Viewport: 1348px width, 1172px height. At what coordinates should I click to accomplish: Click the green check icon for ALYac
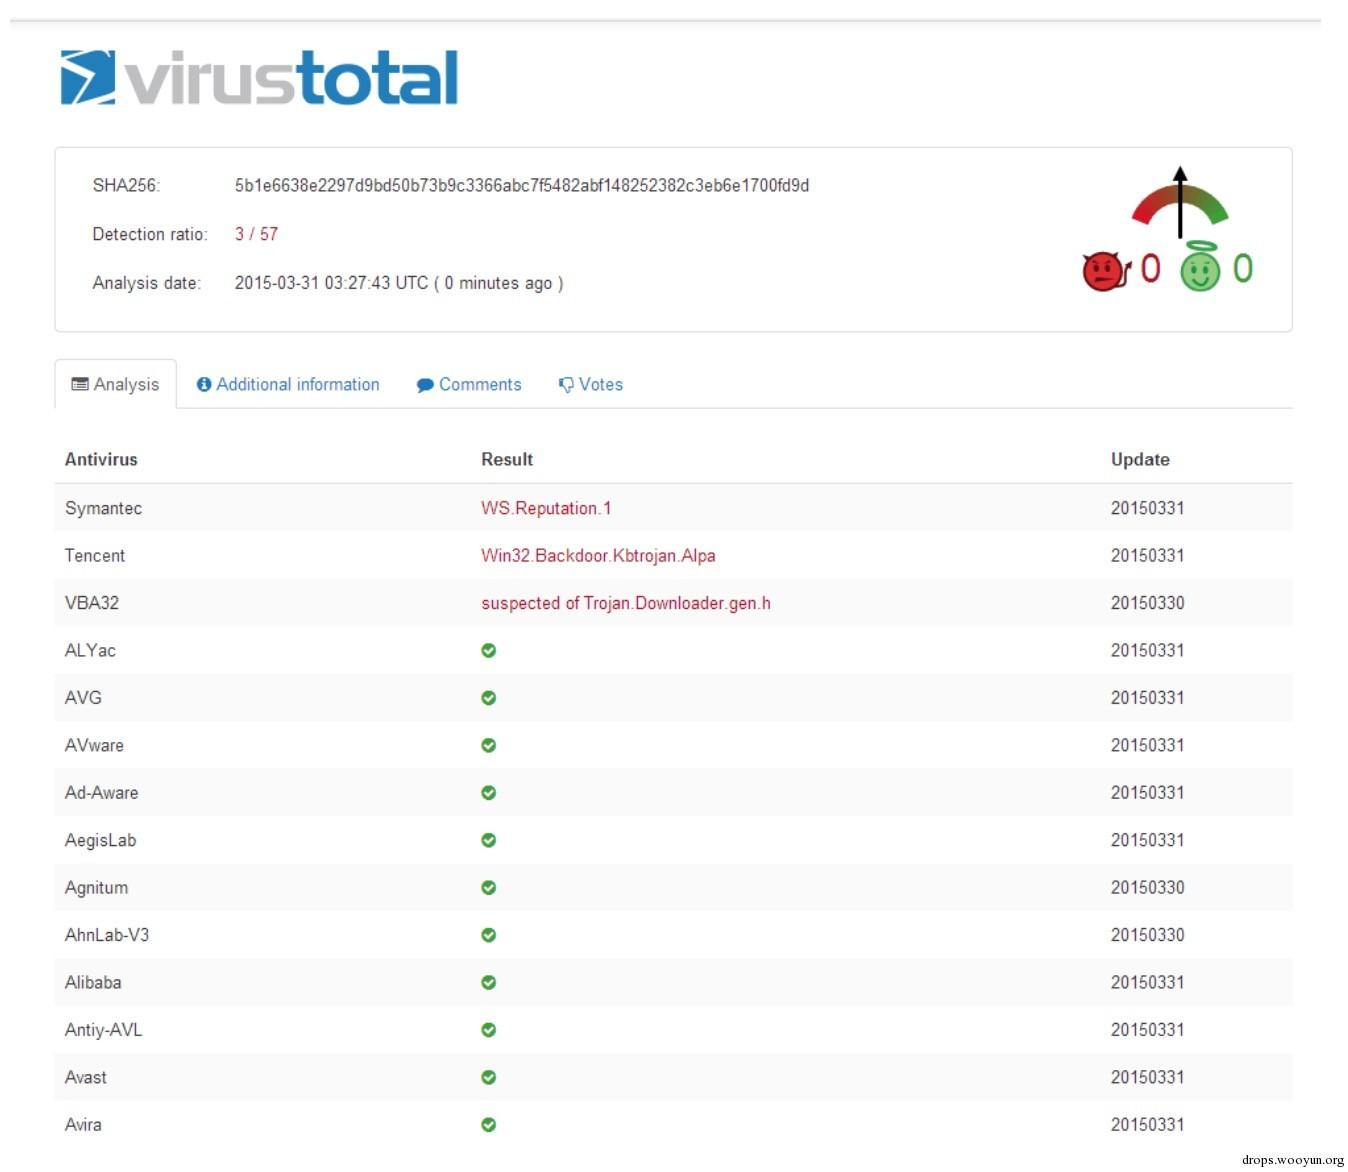point(489,650)
